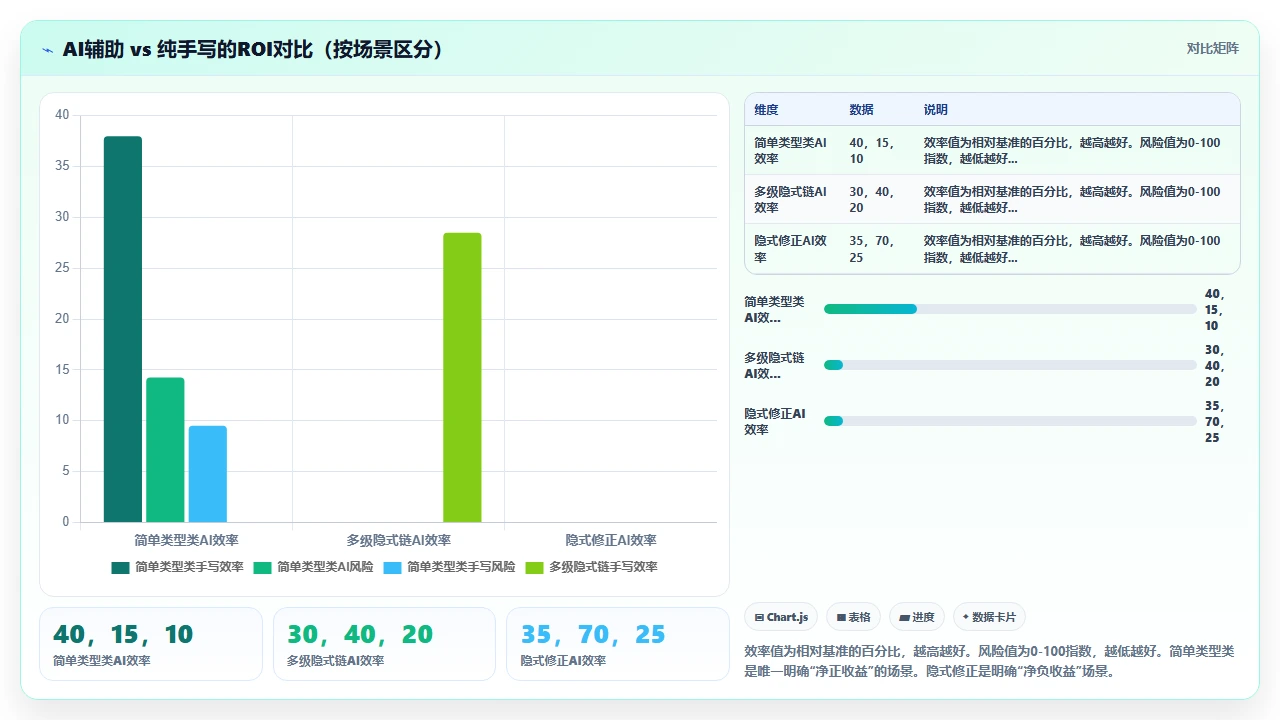Click the light blue bar in chart
The image size is (1280, 720).
pos(208,474)
